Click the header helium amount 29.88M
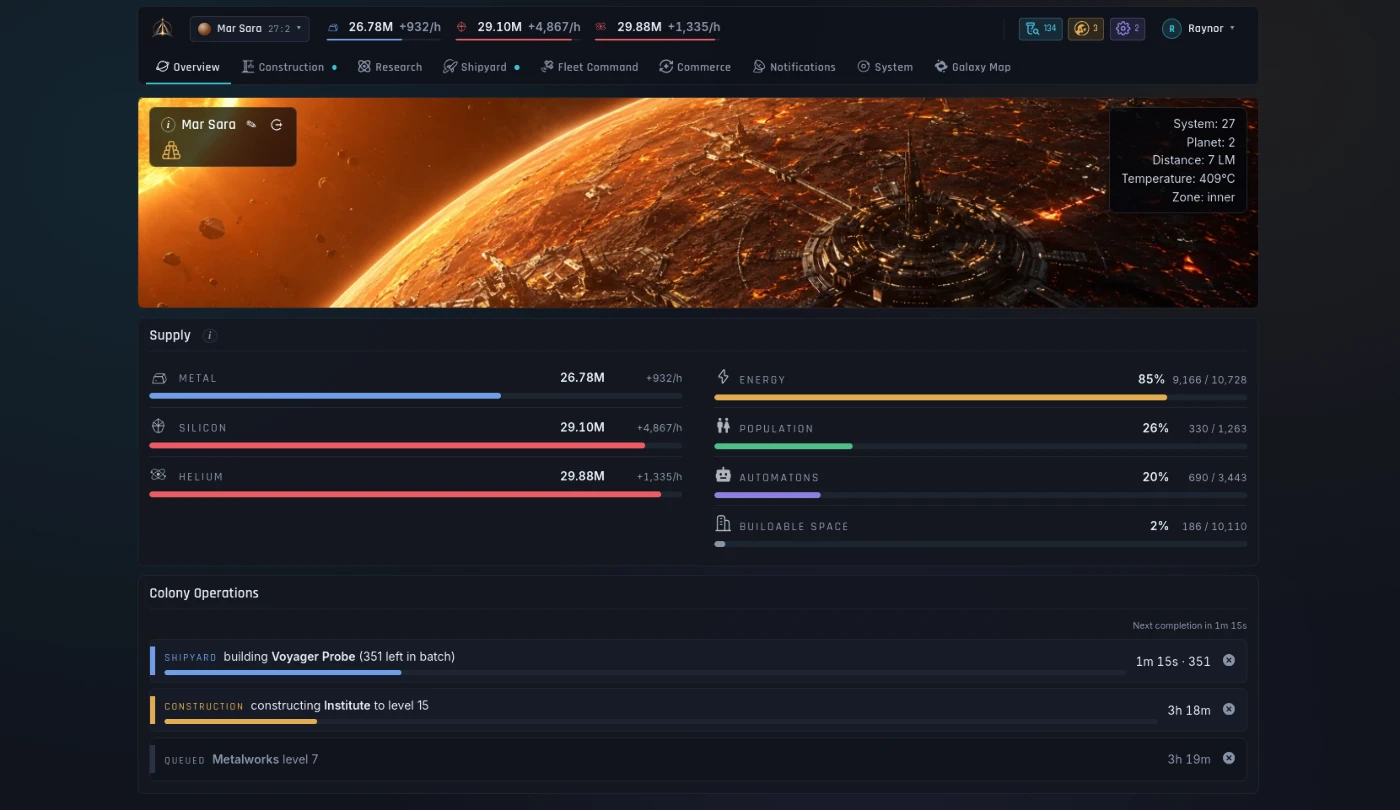The image size is (1400, 810). pyautogui.click(x=639, y=27)
